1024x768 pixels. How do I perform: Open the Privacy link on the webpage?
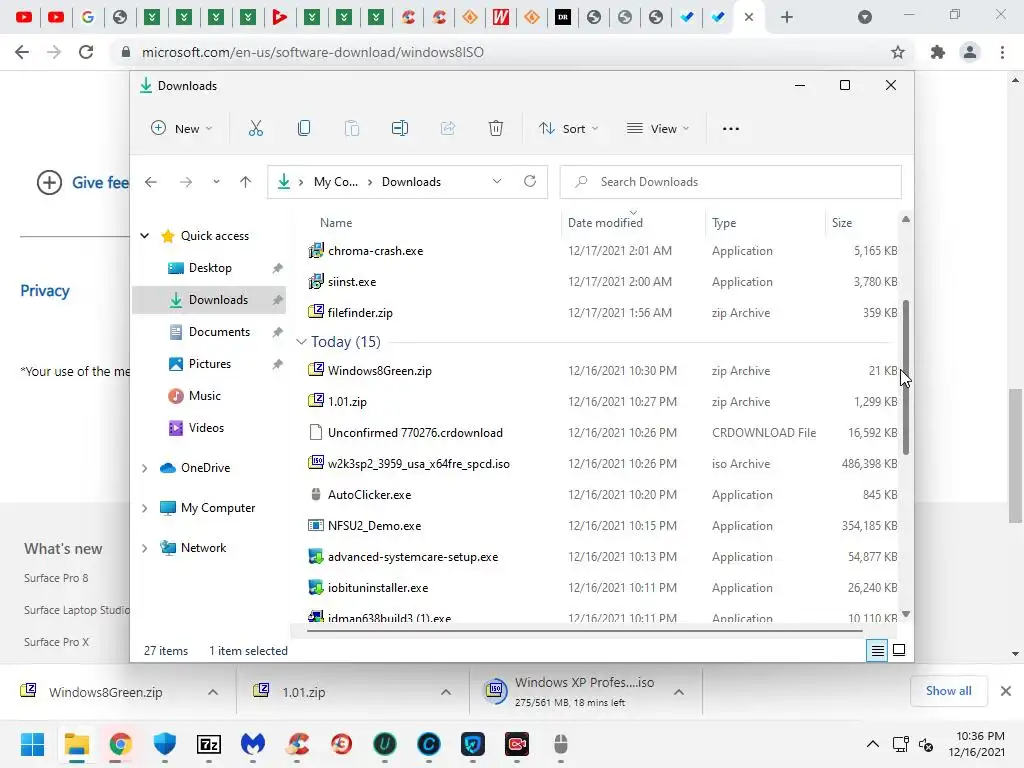44,291
